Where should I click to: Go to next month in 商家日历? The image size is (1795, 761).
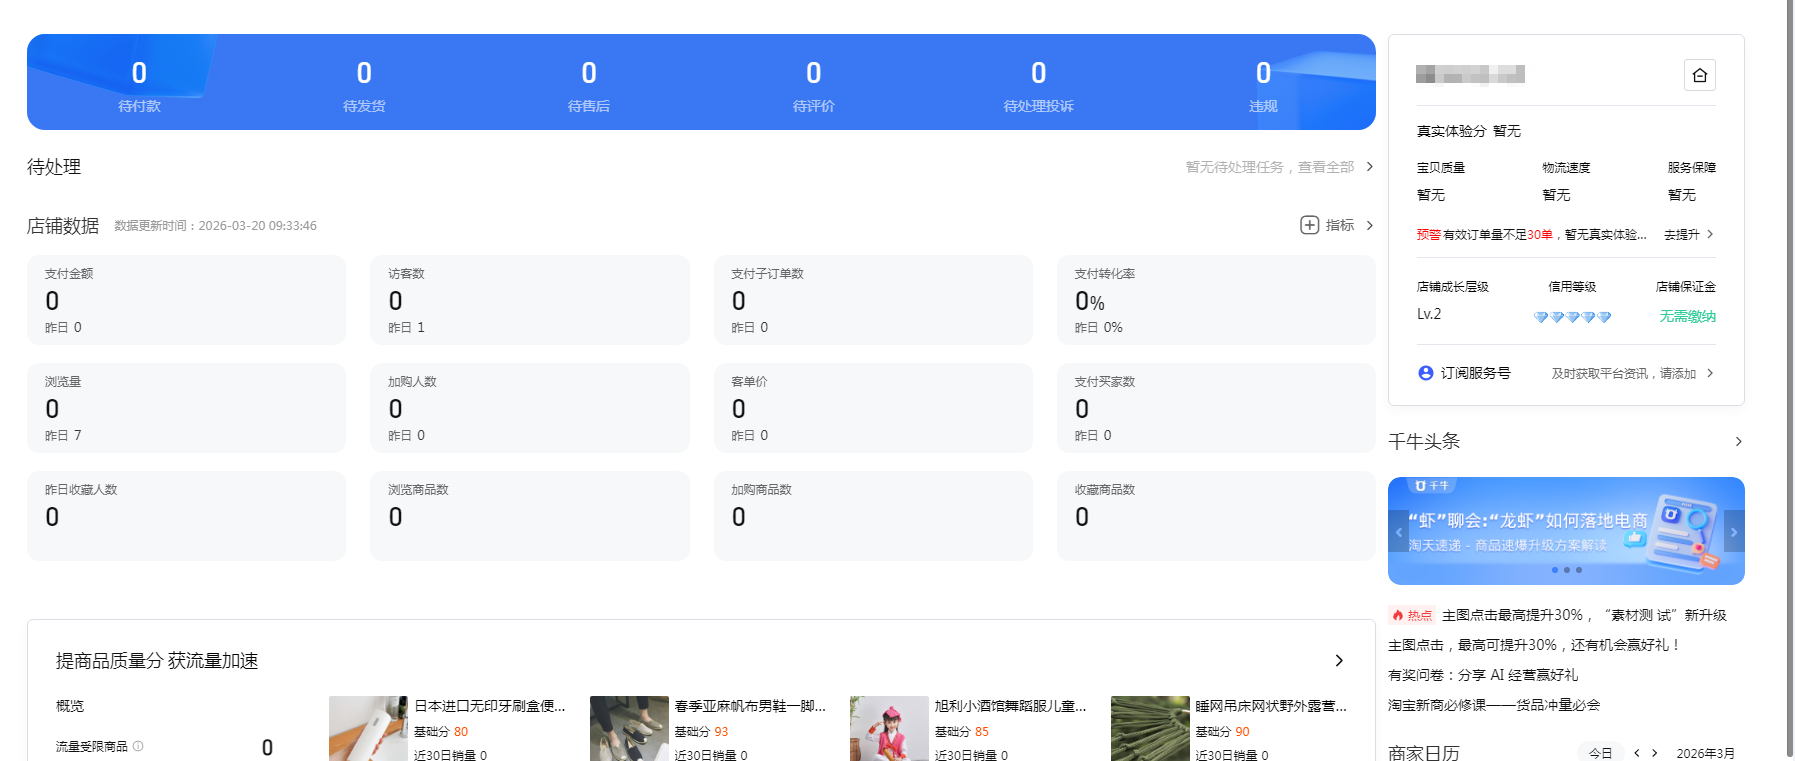pos(1655,753)
